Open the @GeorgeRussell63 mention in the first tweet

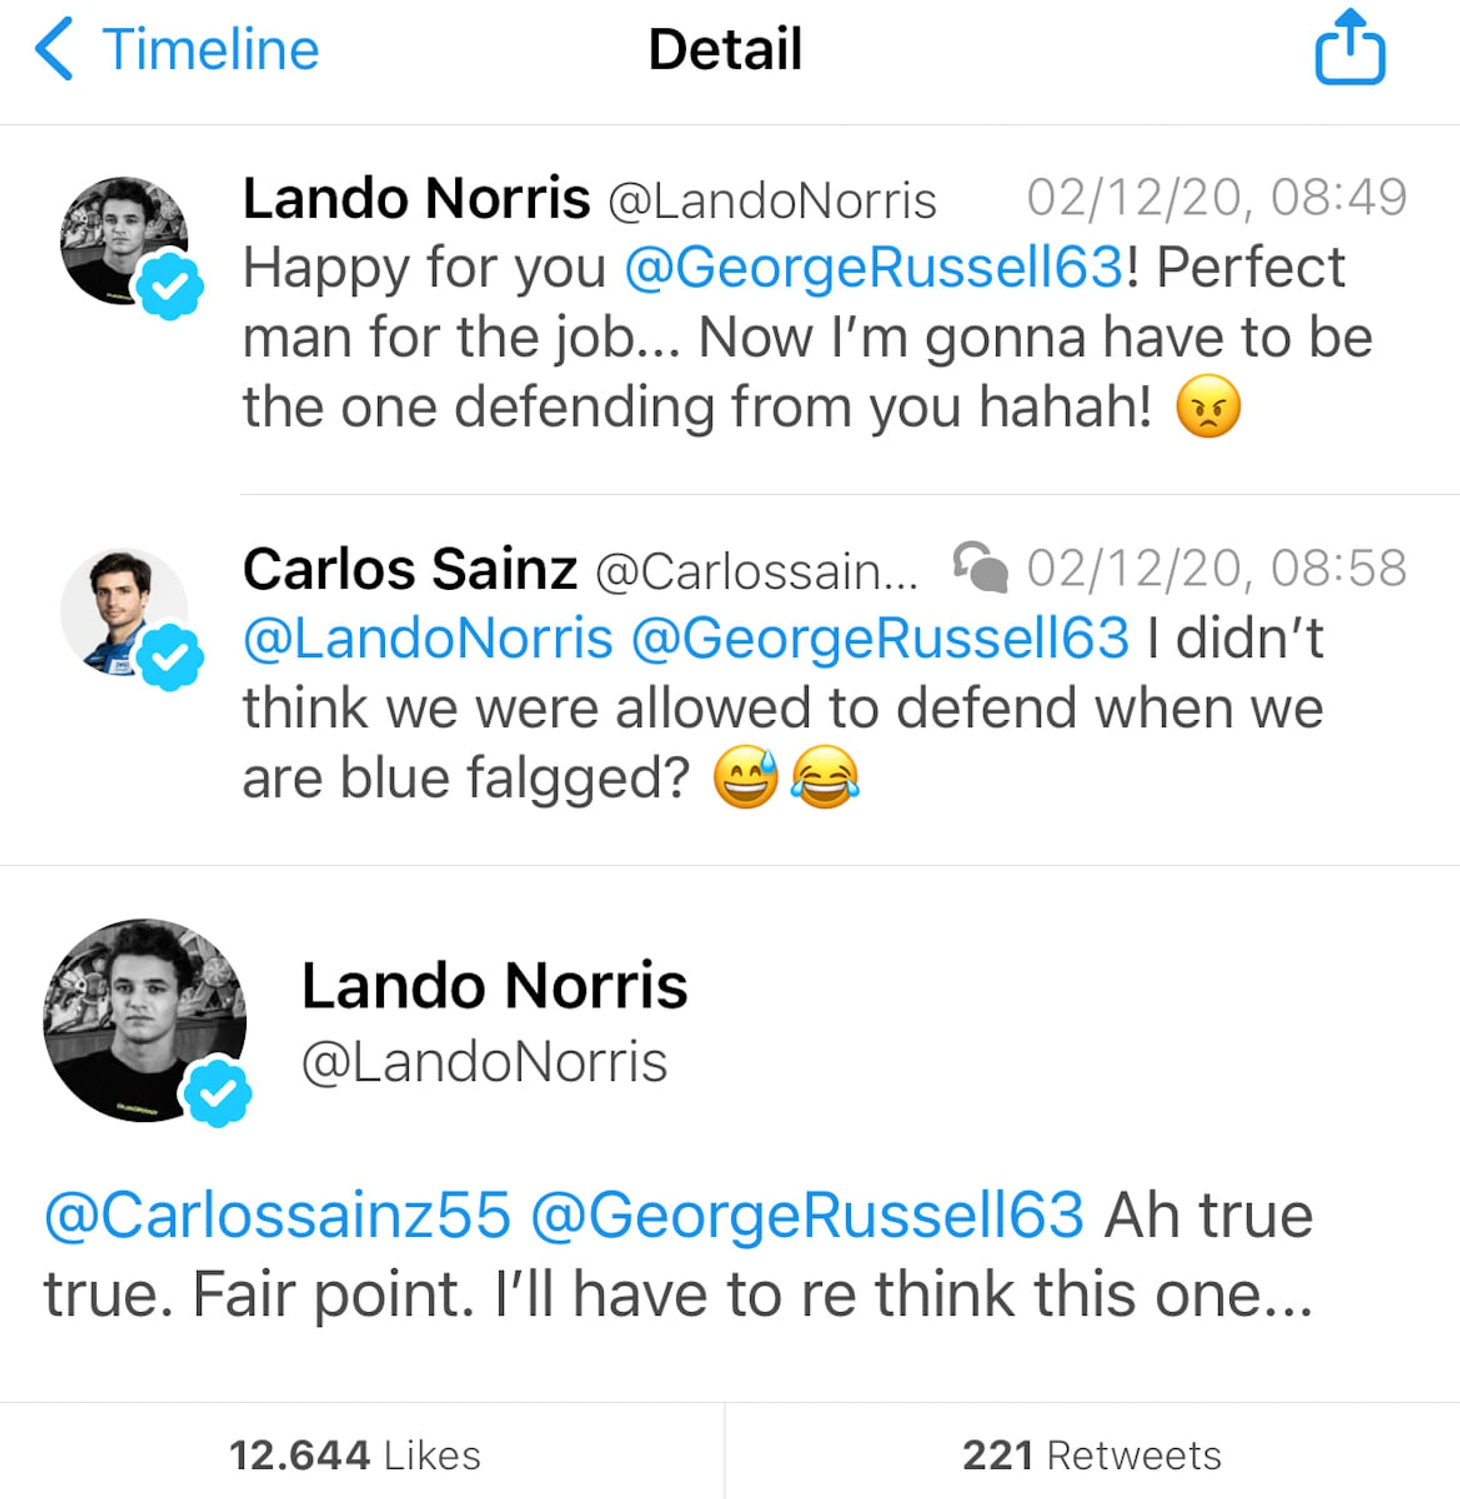[874, 268]
